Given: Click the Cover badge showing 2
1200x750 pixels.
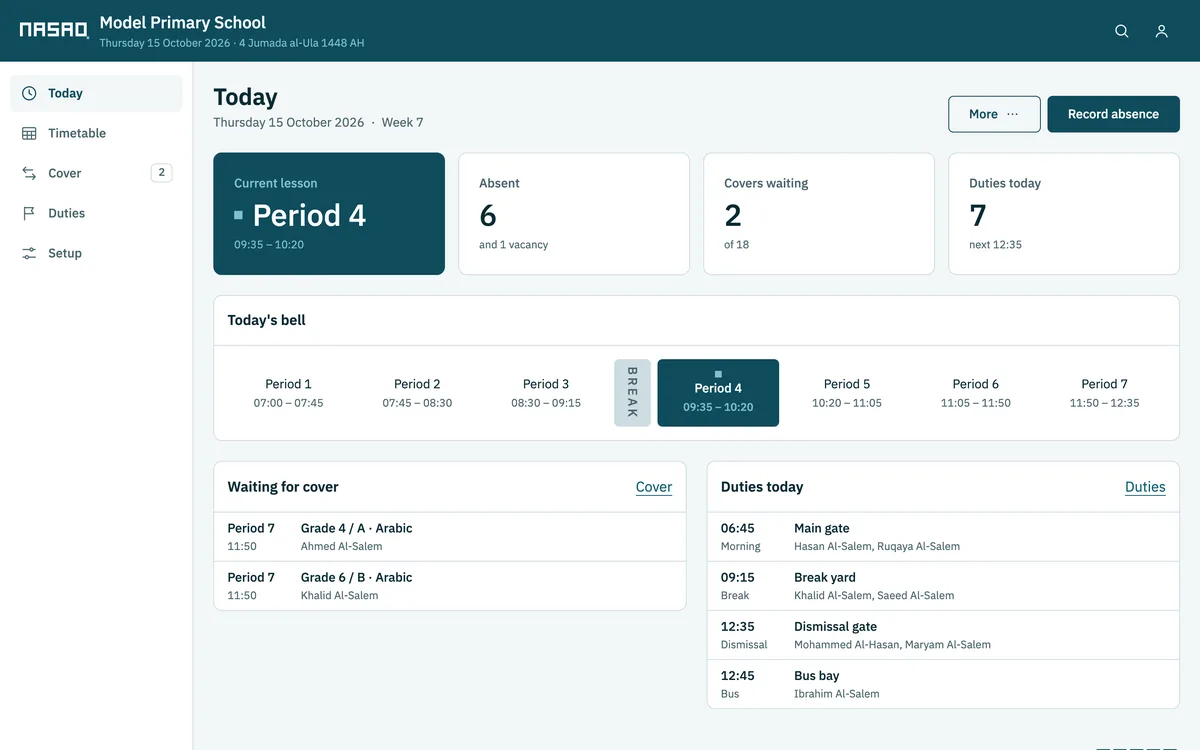Looking at the screenshot, I should tap(161, 173).
